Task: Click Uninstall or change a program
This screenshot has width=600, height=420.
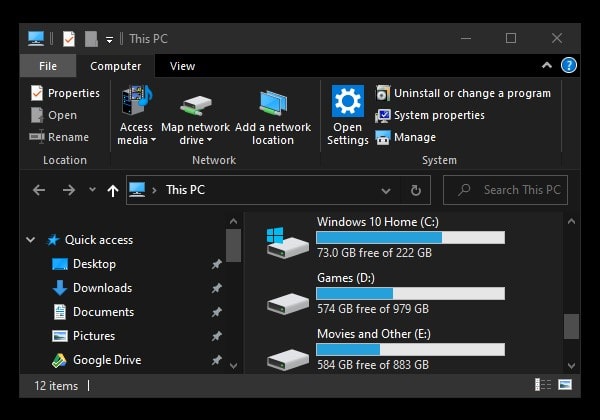Action: pyautogui.click(x=463, y=93)
